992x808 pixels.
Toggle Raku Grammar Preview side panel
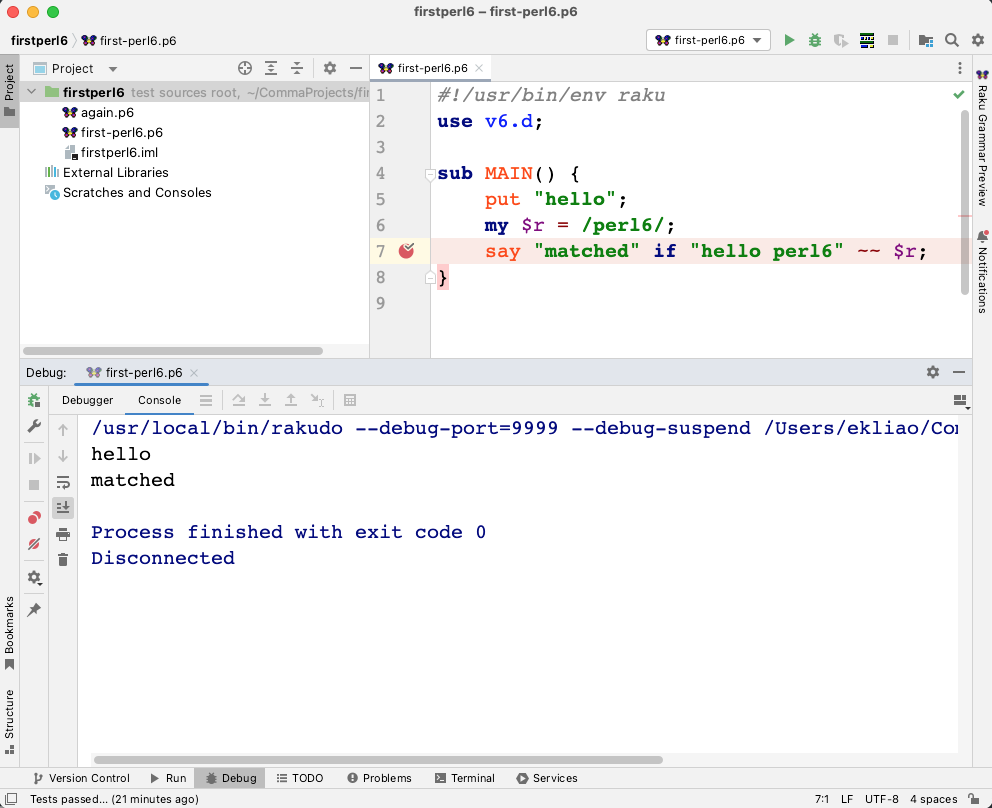982,138
